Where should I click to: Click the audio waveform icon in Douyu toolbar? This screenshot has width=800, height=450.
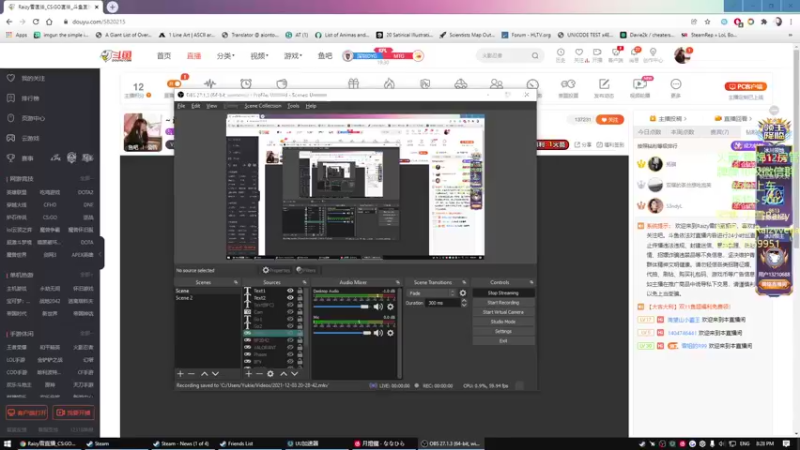pyautogui.click(x=210, y=84)
